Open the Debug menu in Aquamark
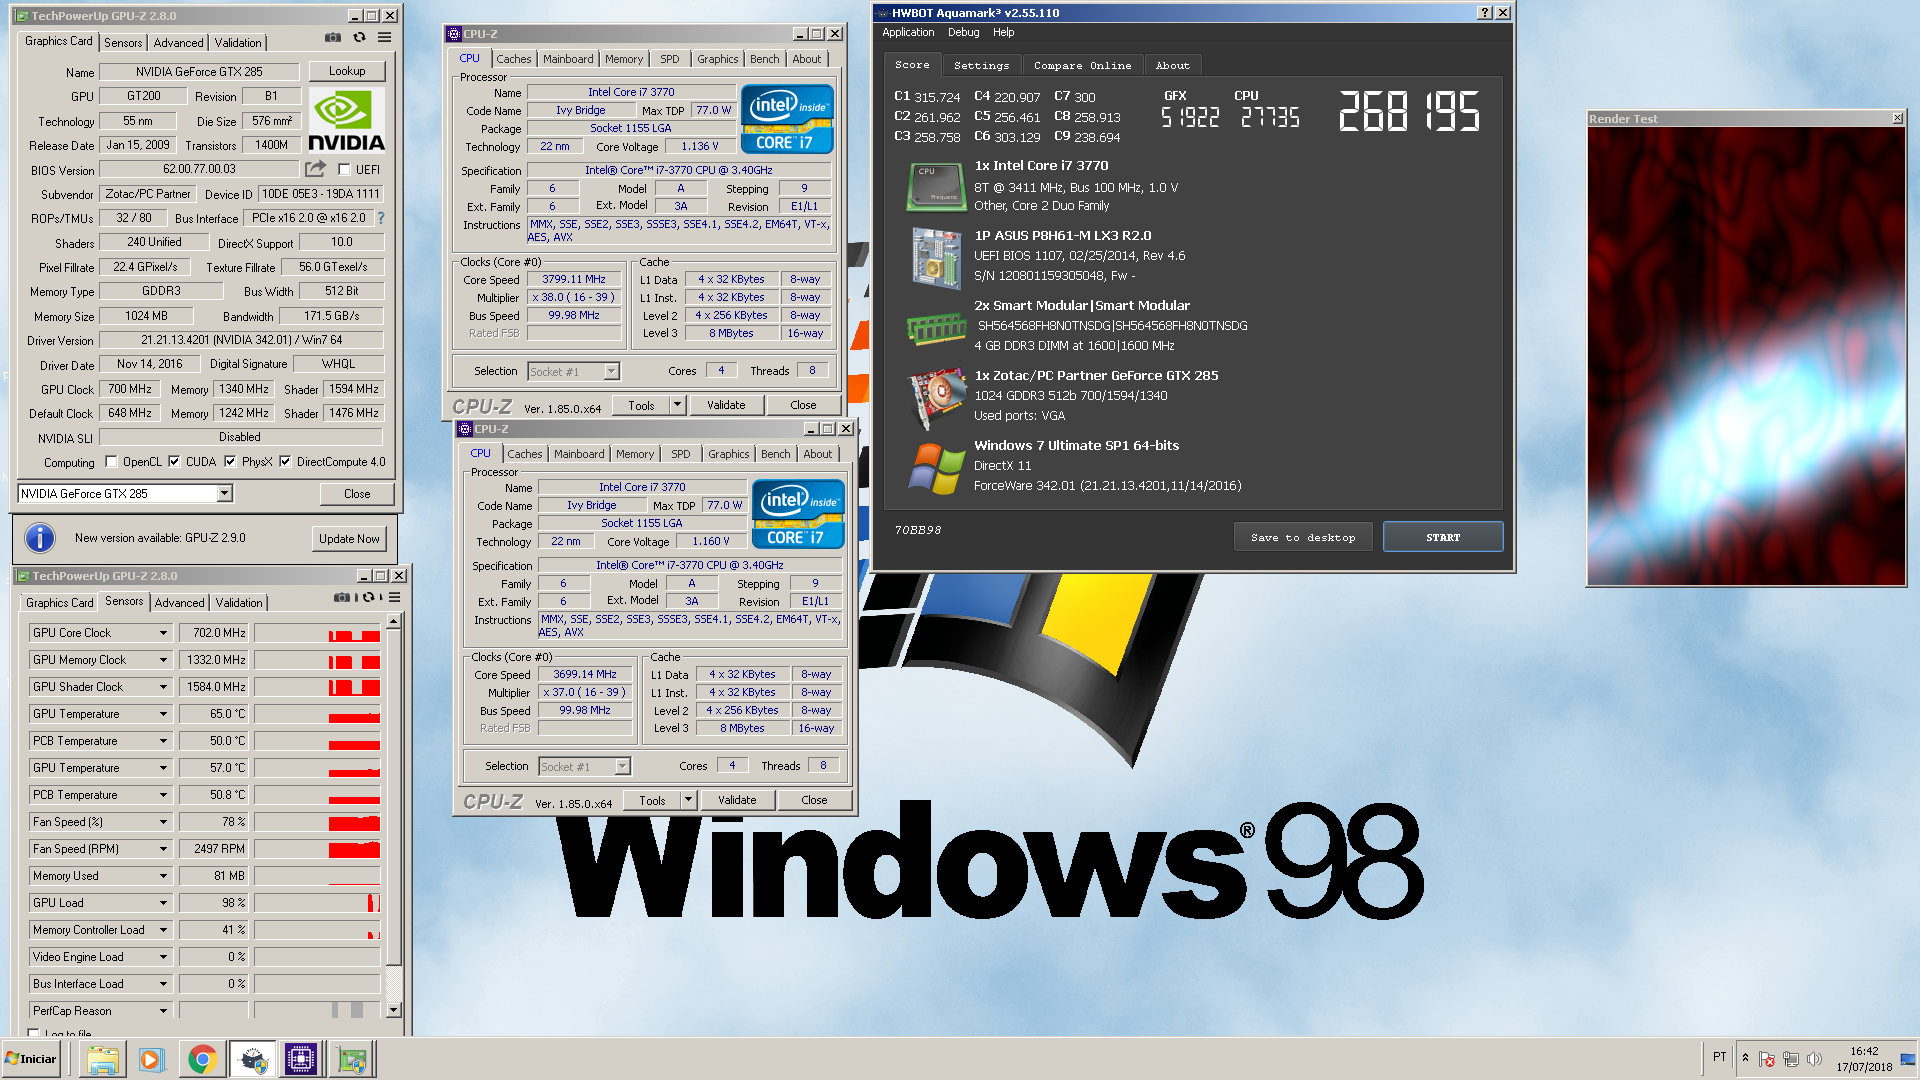This screenshot has height=1080, width=1920. [963, 32]
